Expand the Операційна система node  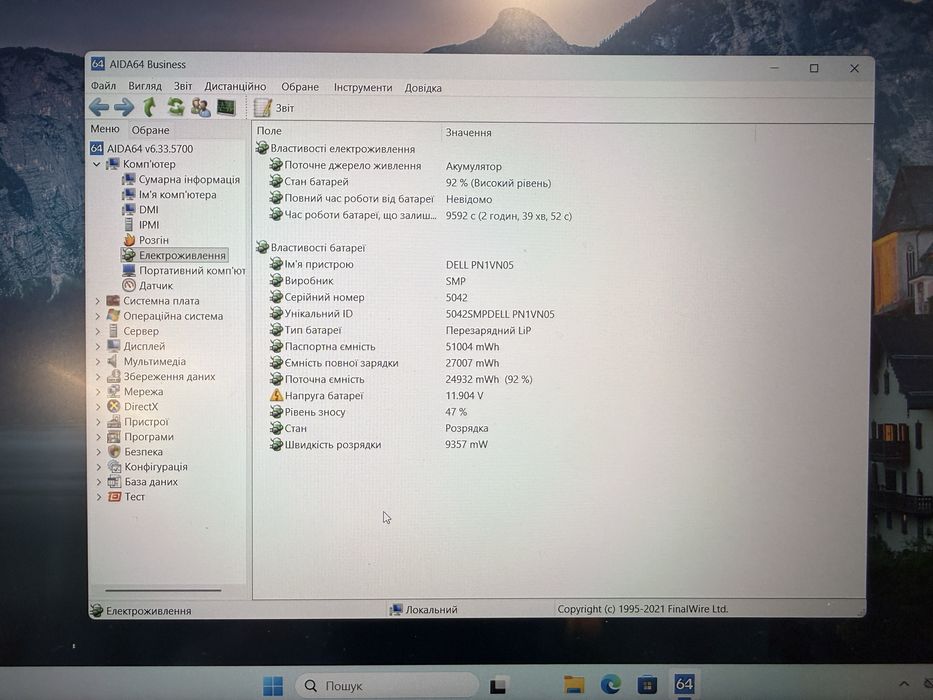98,316
